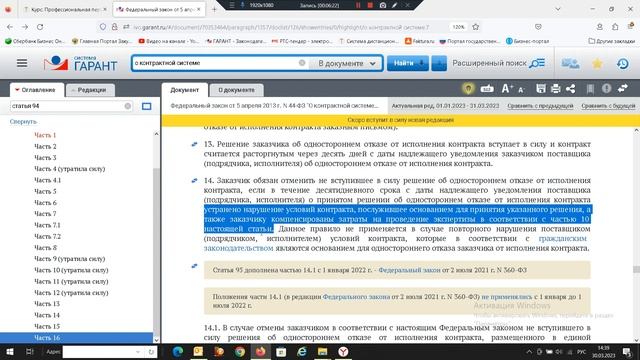Switch to the 'Курс Профессиональная' browser tab
Screen dimensions: 640x360
65,9
